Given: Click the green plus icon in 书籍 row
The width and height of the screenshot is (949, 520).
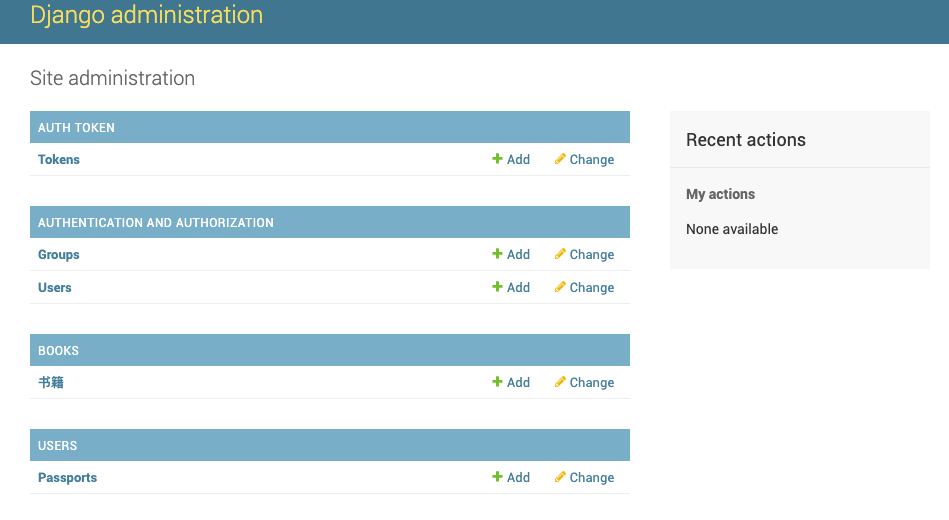Looking at the screenshot, I should pyautogui.click(x=497, y=381).
